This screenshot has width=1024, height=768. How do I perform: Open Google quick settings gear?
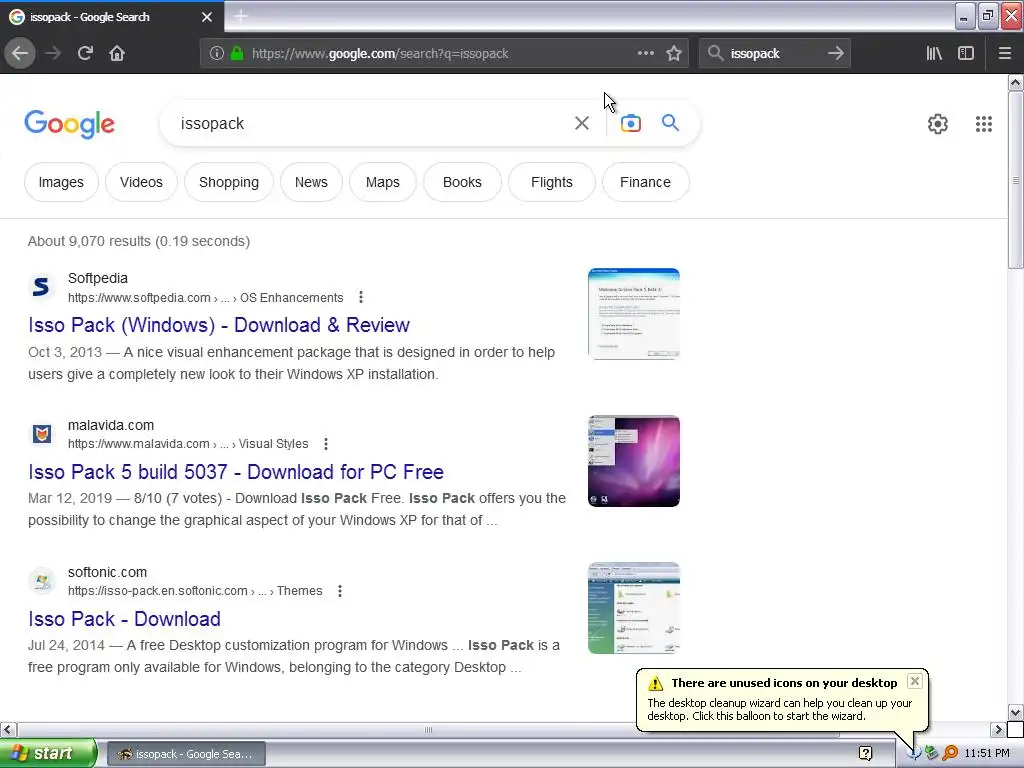938,124
